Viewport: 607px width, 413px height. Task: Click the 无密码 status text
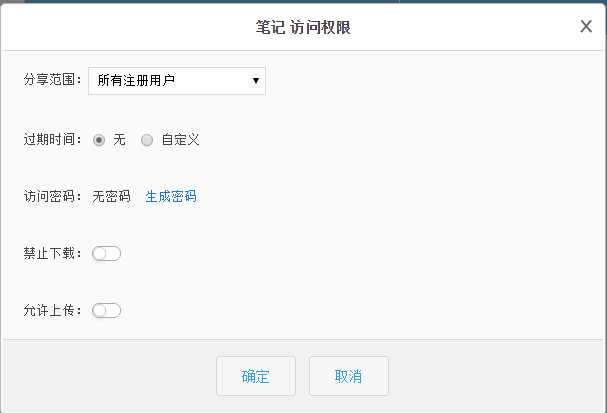[111, 196]
